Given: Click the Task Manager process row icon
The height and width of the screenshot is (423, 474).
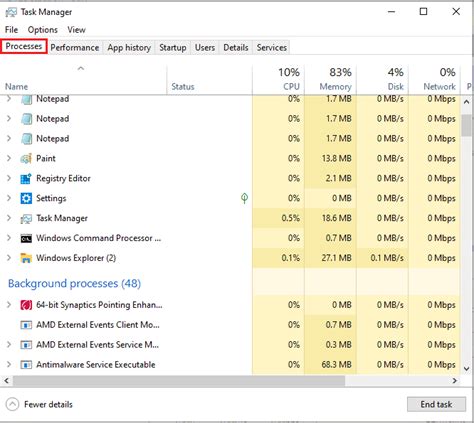Looking at the screenshot, I should [x=26, y=218].
